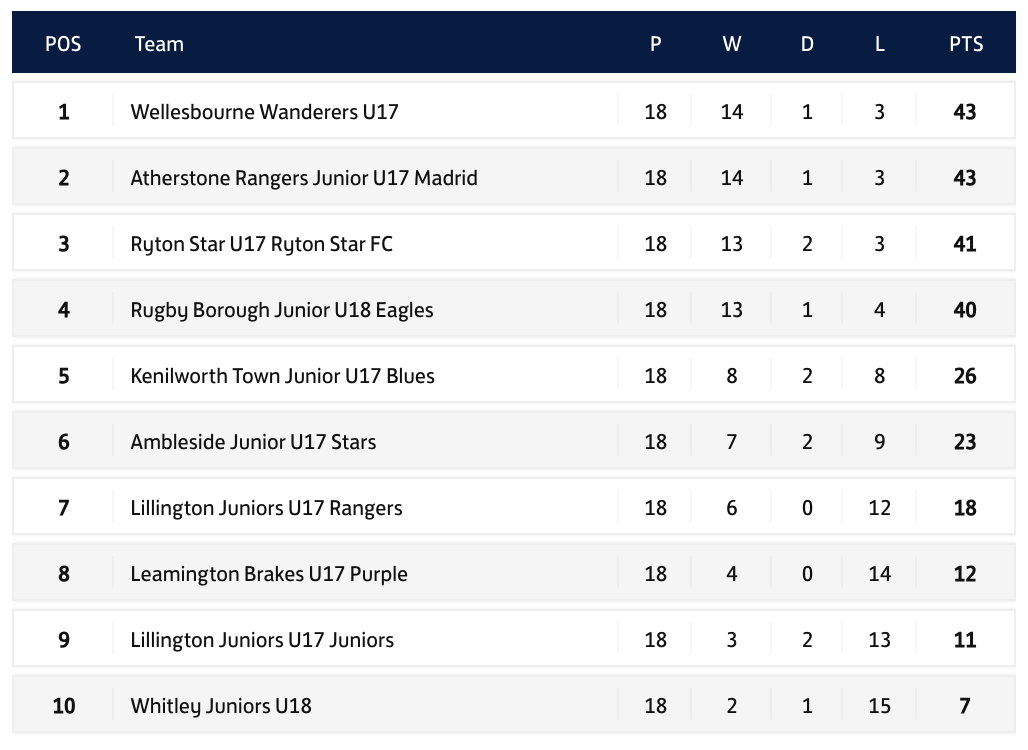Select Leamington Brakes U17 Purple
This screenshot has height=750, width=1028.
[269, 574]
